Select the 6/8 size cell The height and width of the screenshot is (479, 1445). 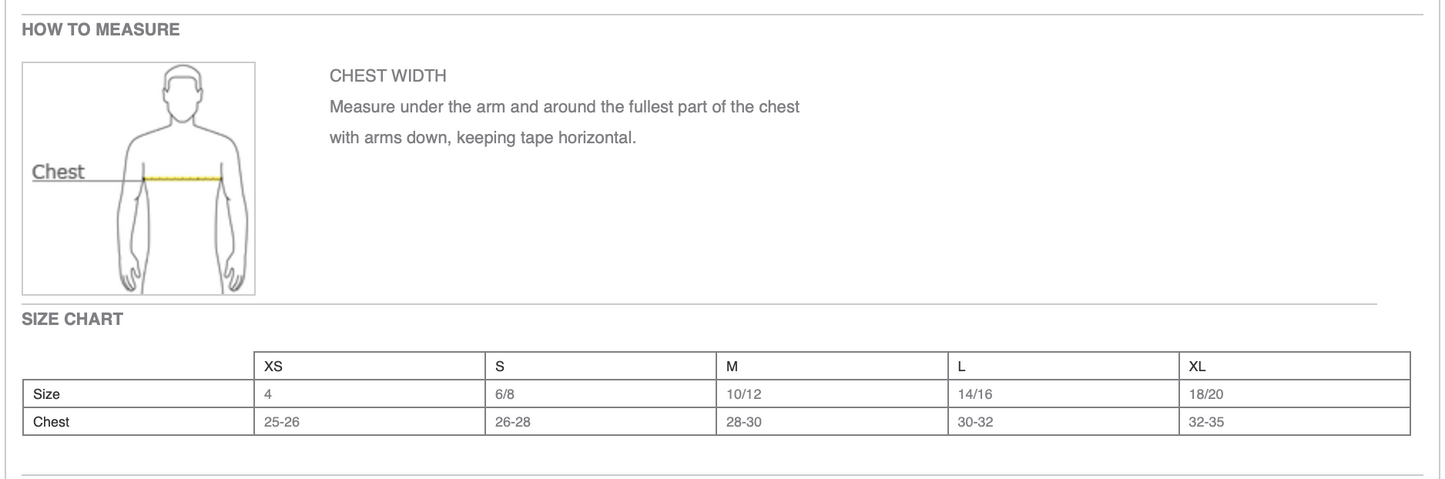click(505, 394)
